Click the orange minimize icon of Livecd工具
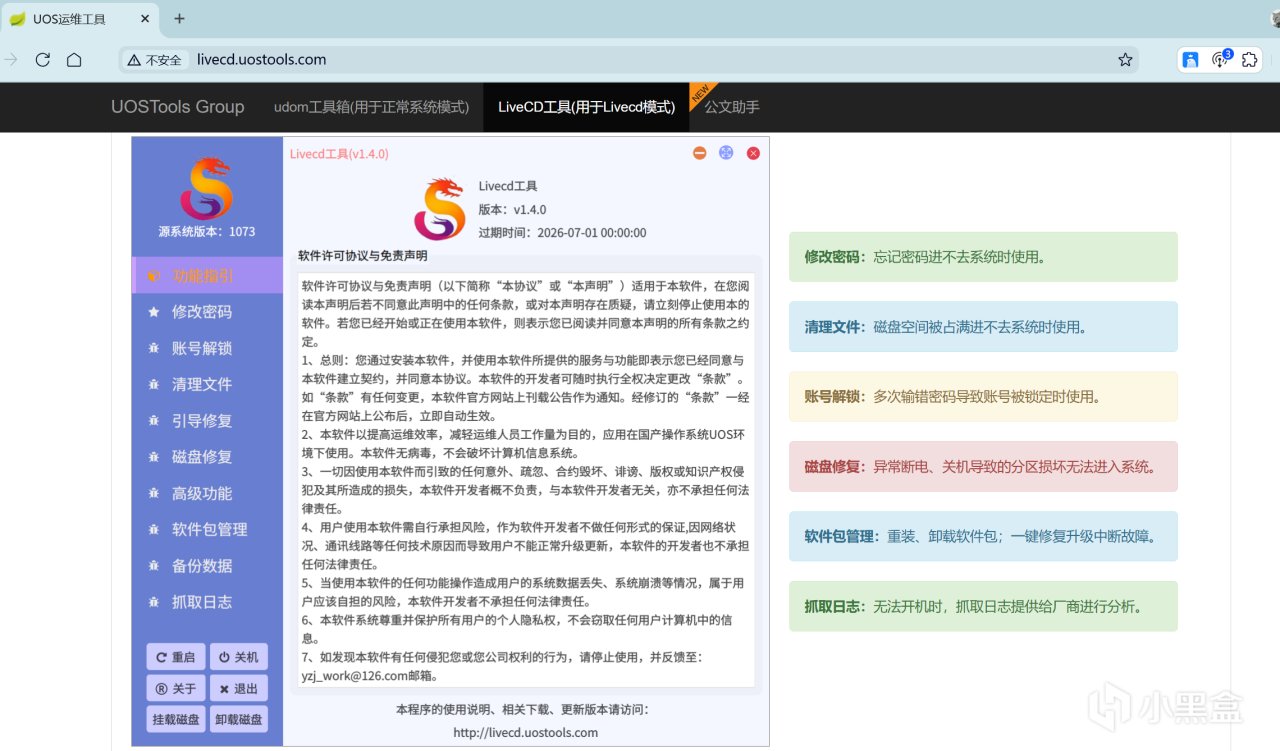The height and width of the screenshot is (751, 1280). (700, 153)
